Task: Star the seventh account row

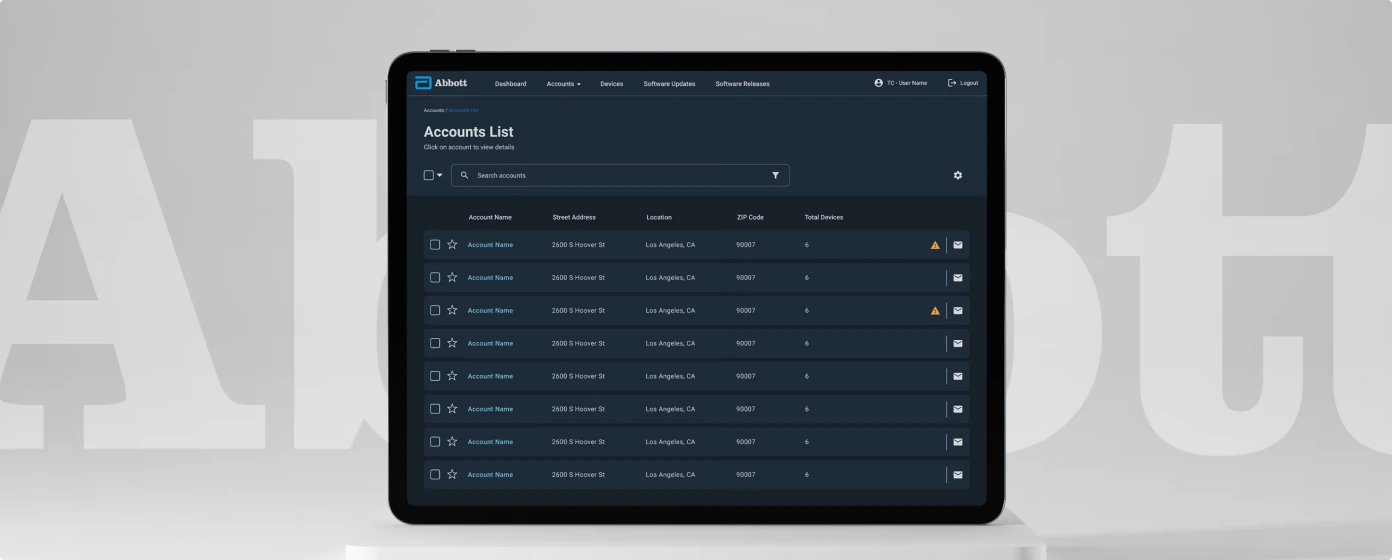Action: click(x=452, y=441)
